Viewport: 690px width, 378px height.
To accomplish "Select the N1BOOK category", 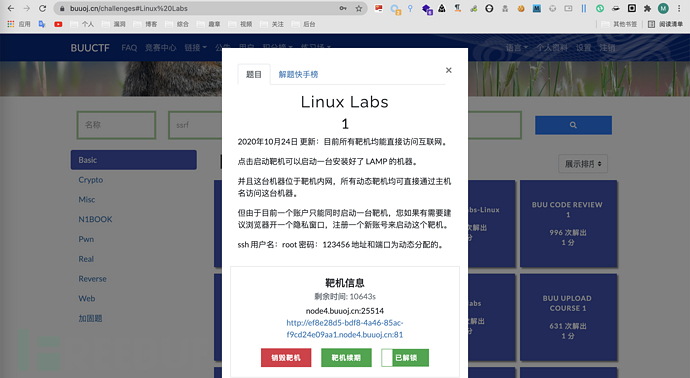I will pos(95,219).
